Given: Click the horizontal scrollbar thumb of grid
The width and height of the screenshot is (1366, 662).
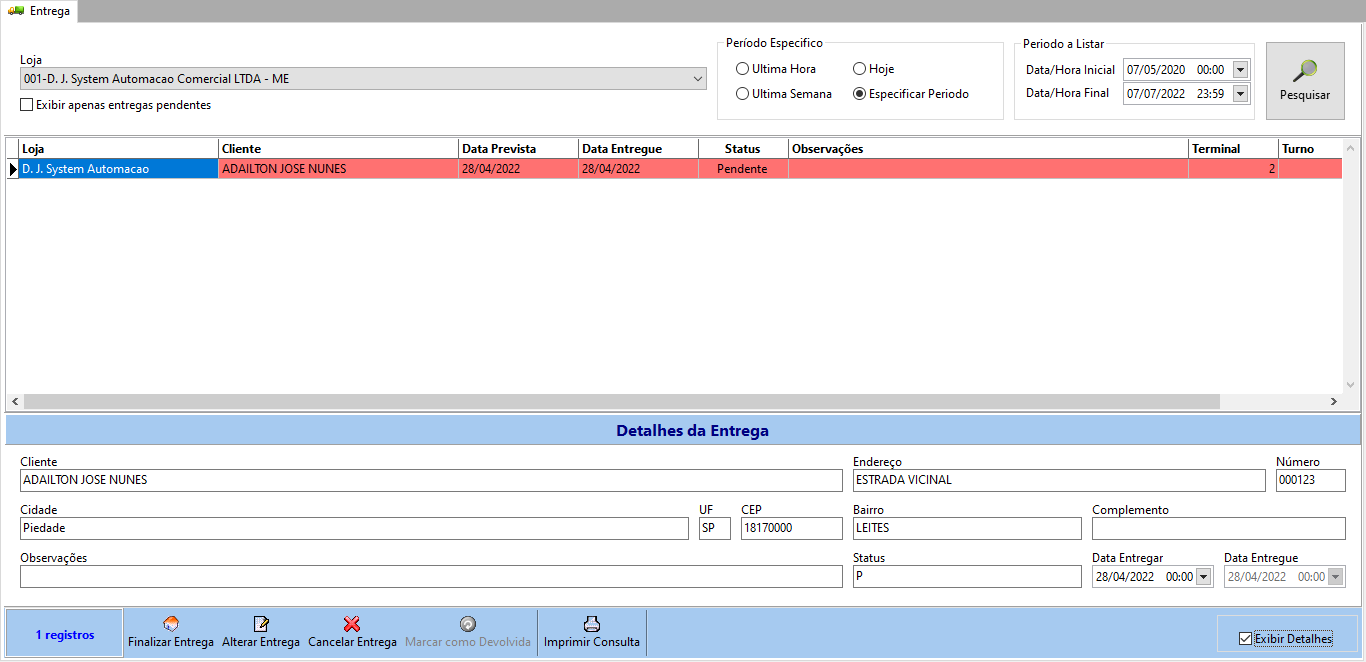Looking at the screenshot, I should (621, 401).
